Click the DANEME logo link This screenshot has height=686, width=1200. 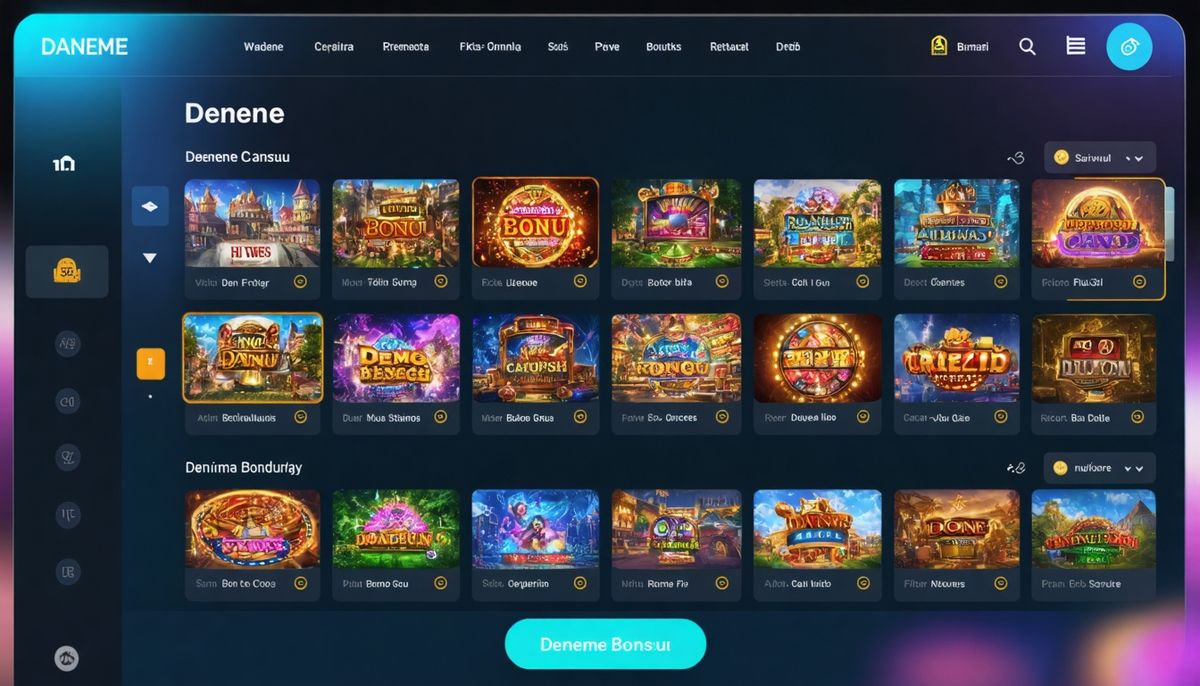click(x=85, y=47)
